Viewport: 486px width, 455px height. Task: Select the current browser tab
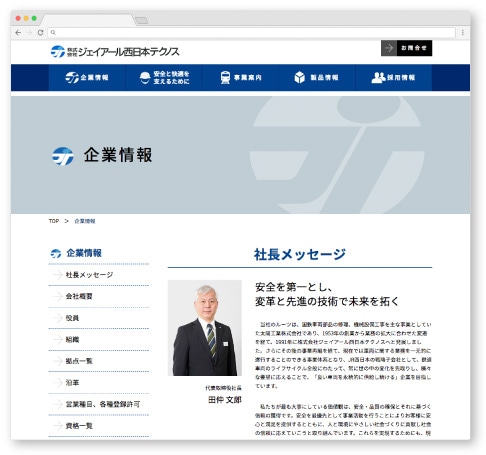point(88,20)
